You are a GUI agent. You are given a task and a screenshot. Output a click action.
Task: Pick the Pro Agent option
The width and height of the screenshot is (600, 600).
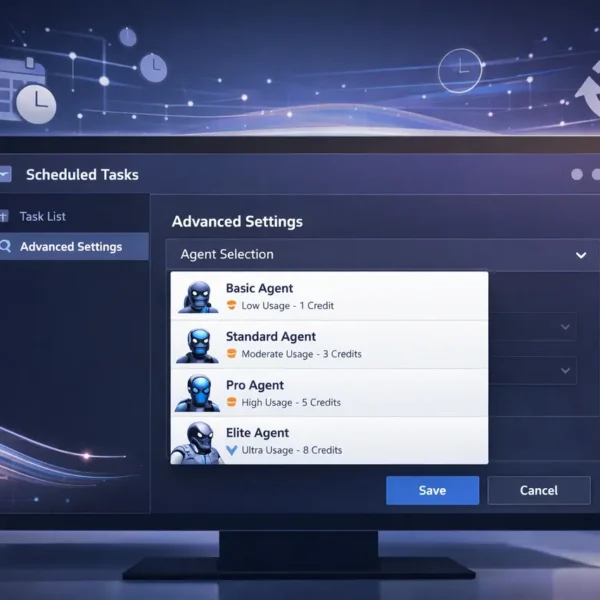(x=329, y=393)
